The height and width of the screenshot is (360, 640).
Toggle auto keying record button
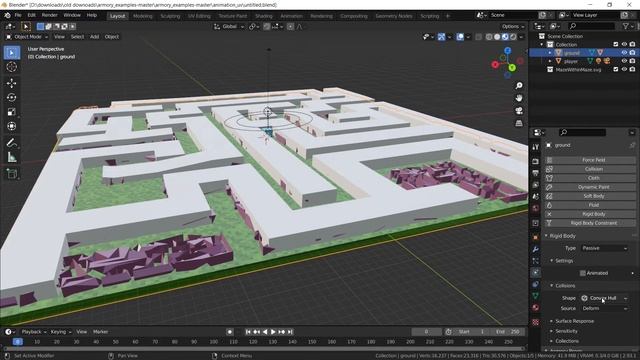pyautogui.click(x=229, y=332)
